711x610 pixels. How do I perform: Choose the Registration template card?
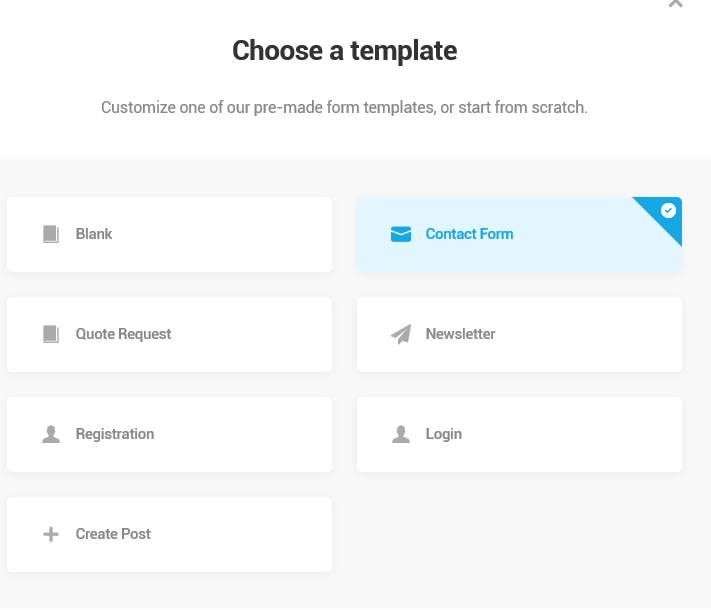(x=169, y=434)
